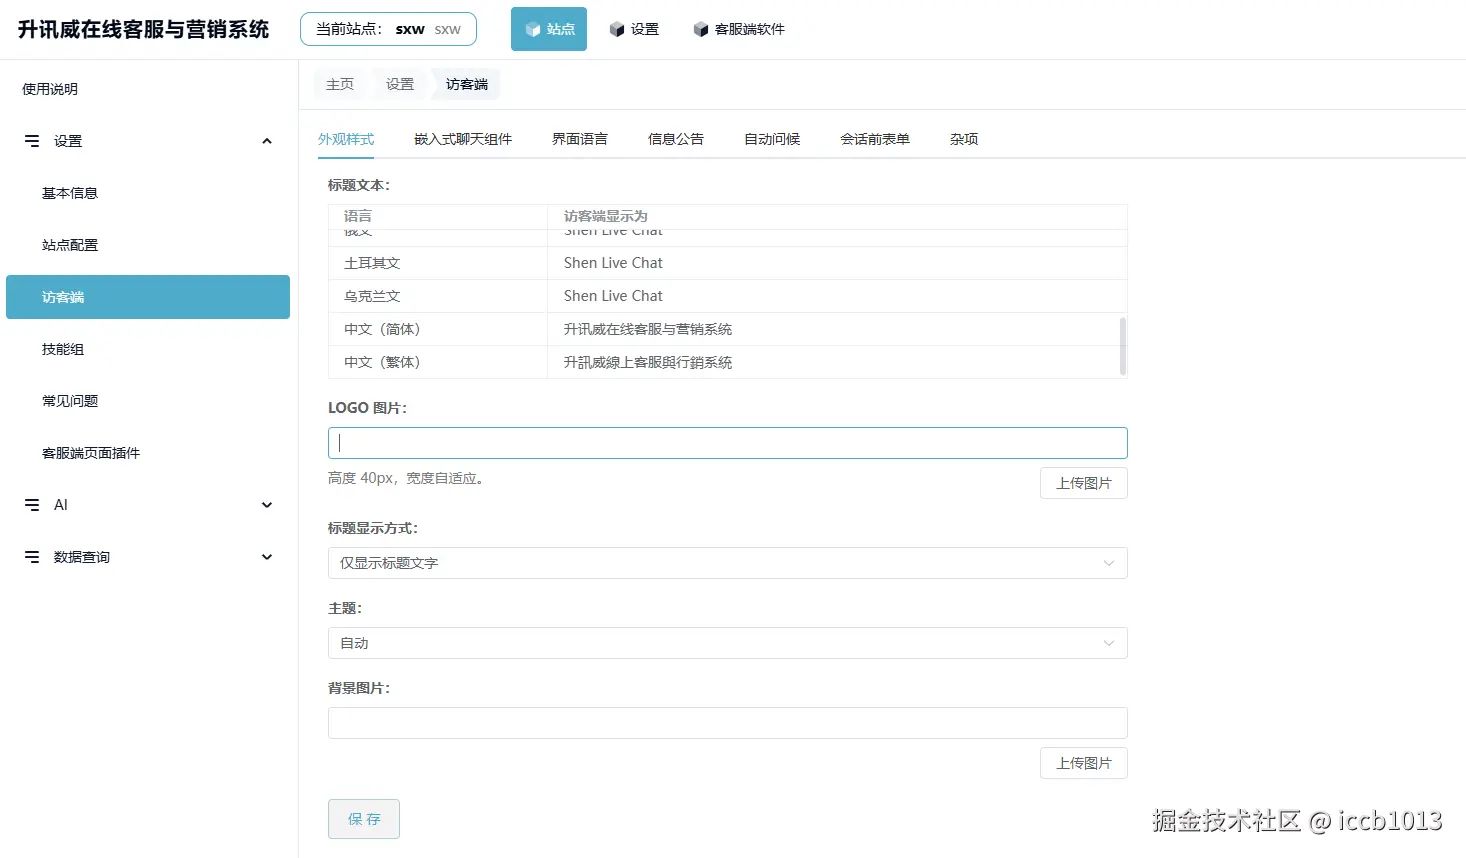Click the cube icon next to 设置 in top bar

pyautogui.click(x=616, y=29)
